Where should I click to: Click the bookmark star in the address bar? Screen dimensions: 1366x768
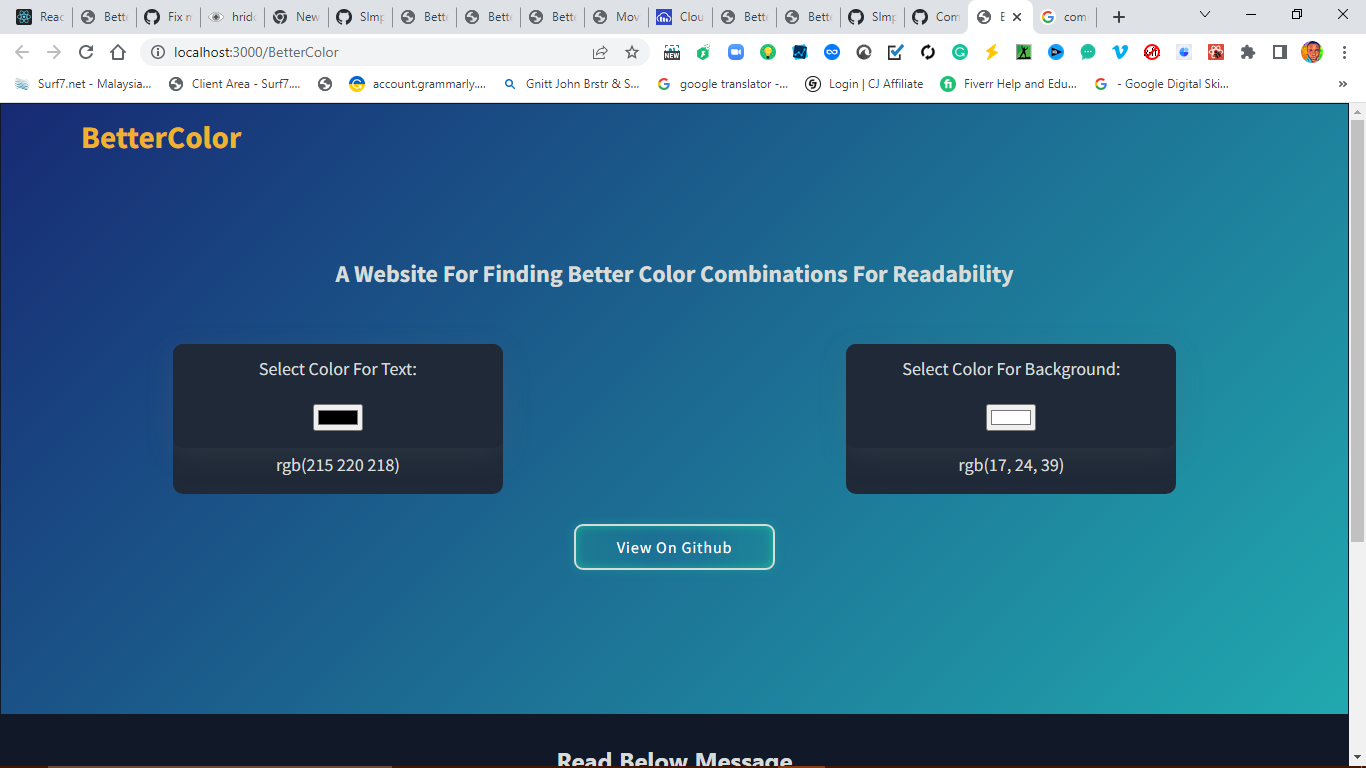631,51
